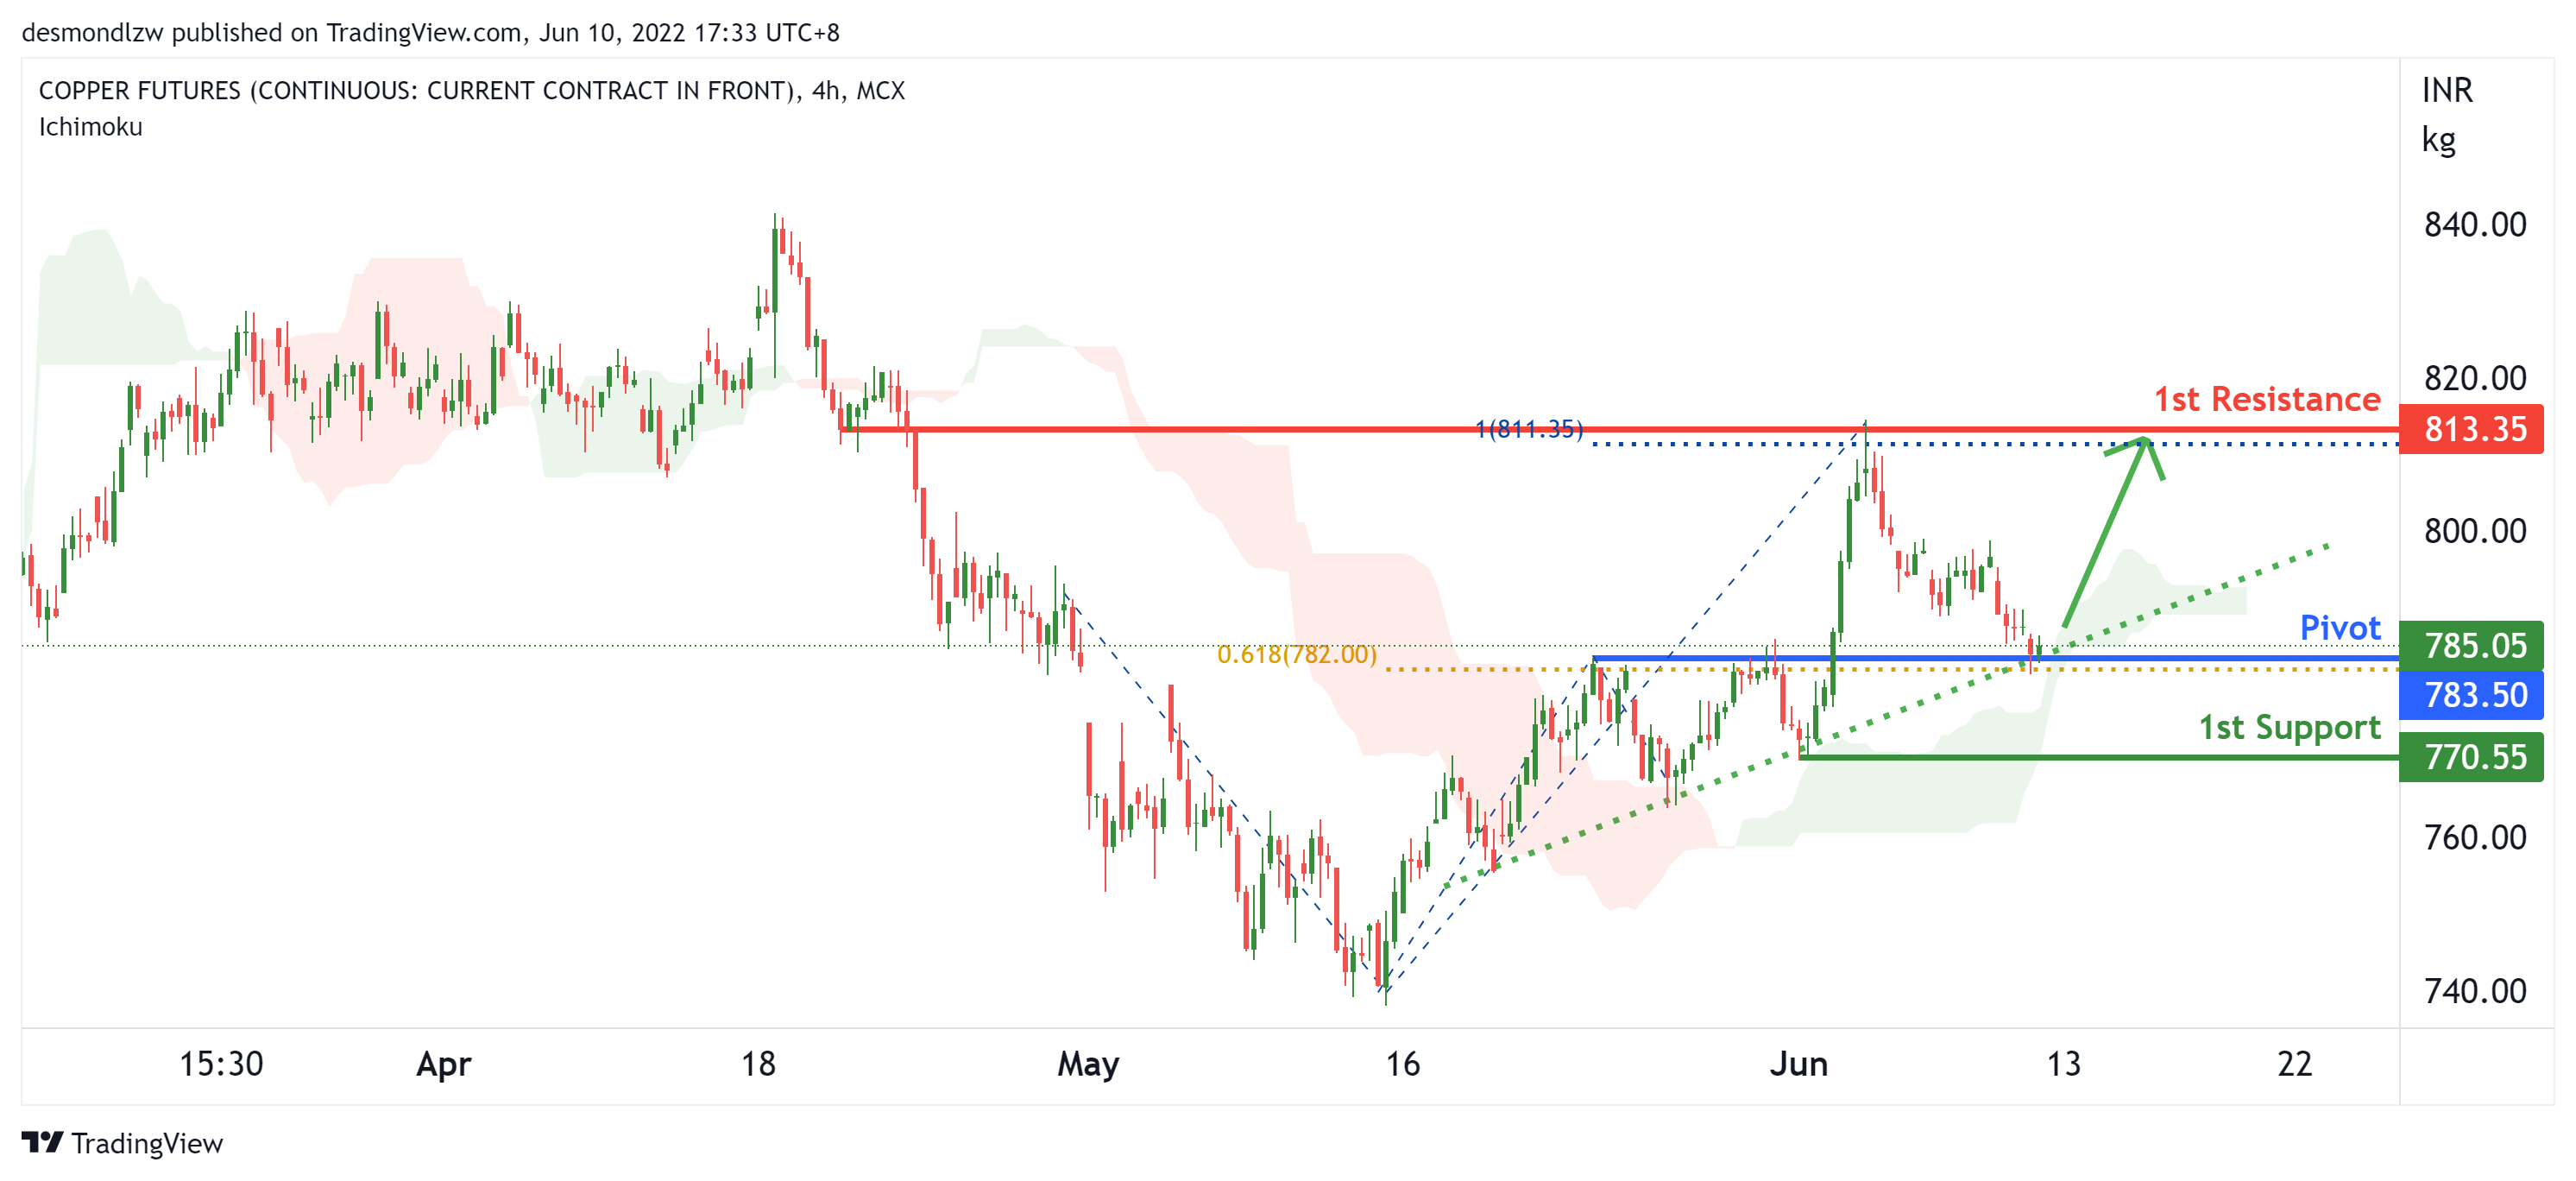Click the 800.00 price axis value

(x=2474, y=531)
